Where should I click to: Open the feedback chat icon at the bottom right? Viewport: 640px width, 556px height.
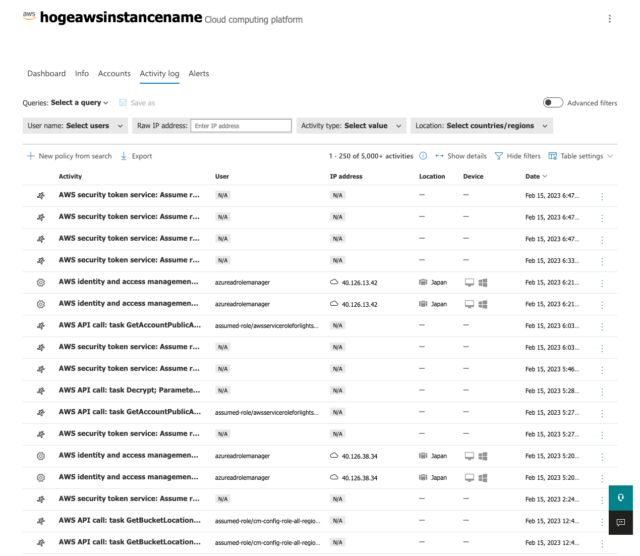pyautogui.click(x=621, y=523)
